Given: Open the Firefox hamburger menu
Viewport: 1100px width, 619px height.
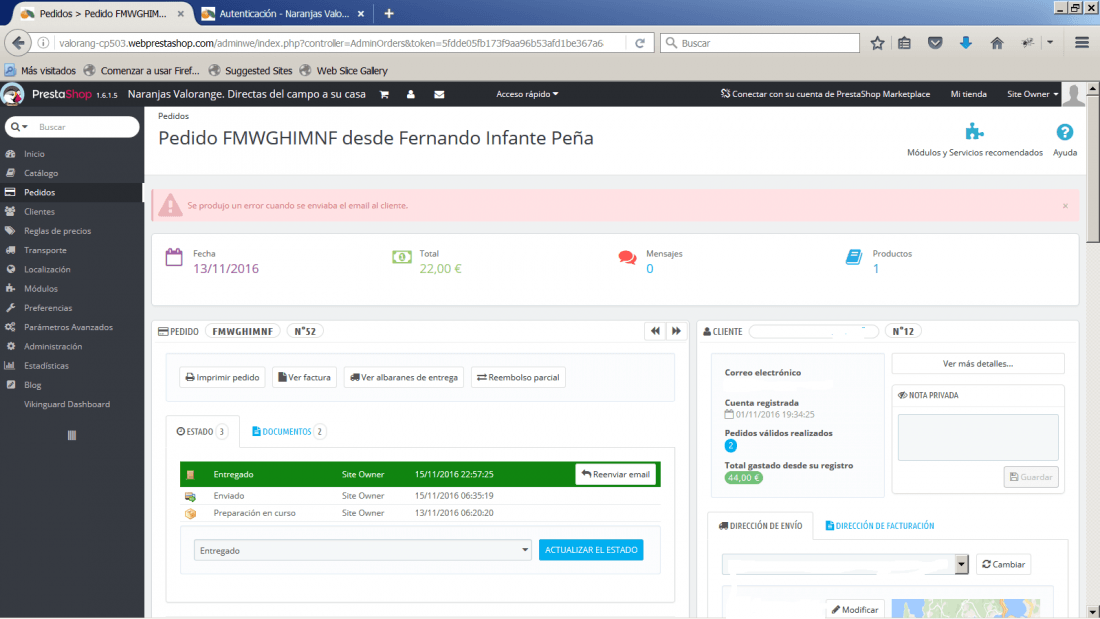Looking at the screenshot, I should tap(1082, 43).
